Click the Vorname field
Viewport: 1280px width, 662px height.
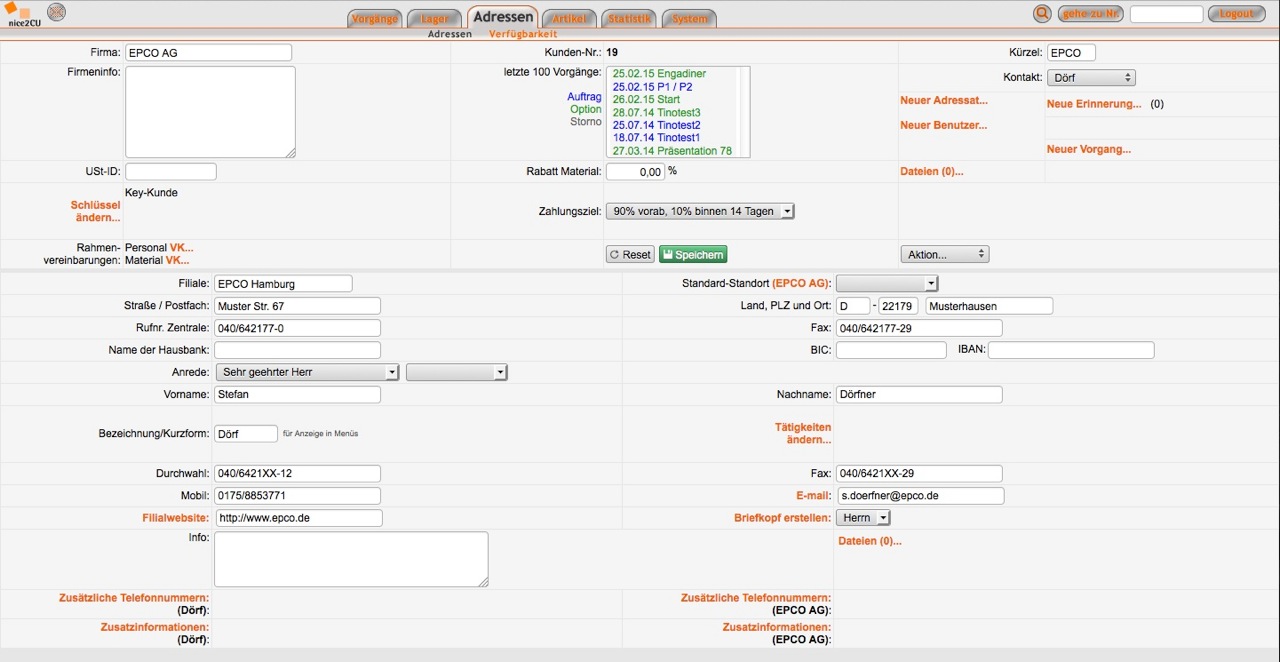(x=297, y=394)
